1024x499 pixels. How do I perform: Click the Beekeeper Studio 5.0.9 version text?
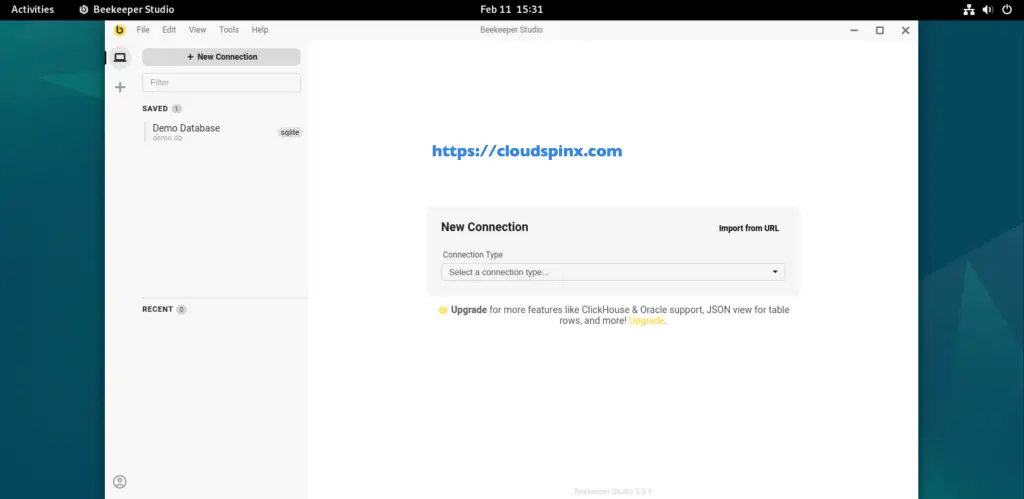coord(613,491)
